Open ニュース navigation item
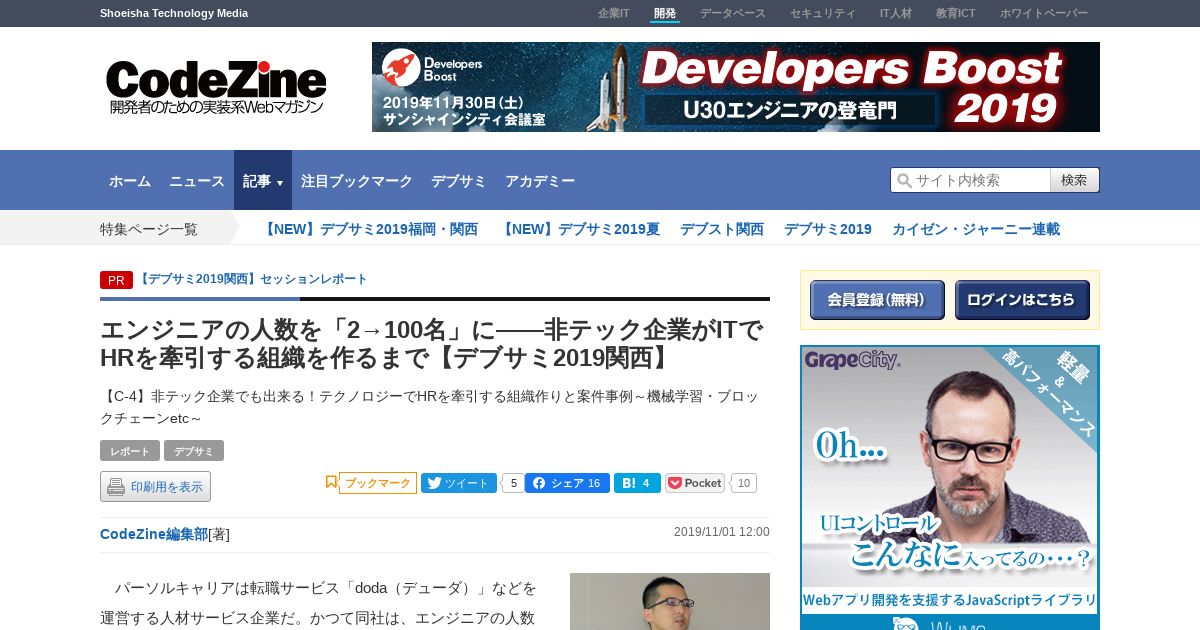 pyautogui.click(x=197, y=181)
